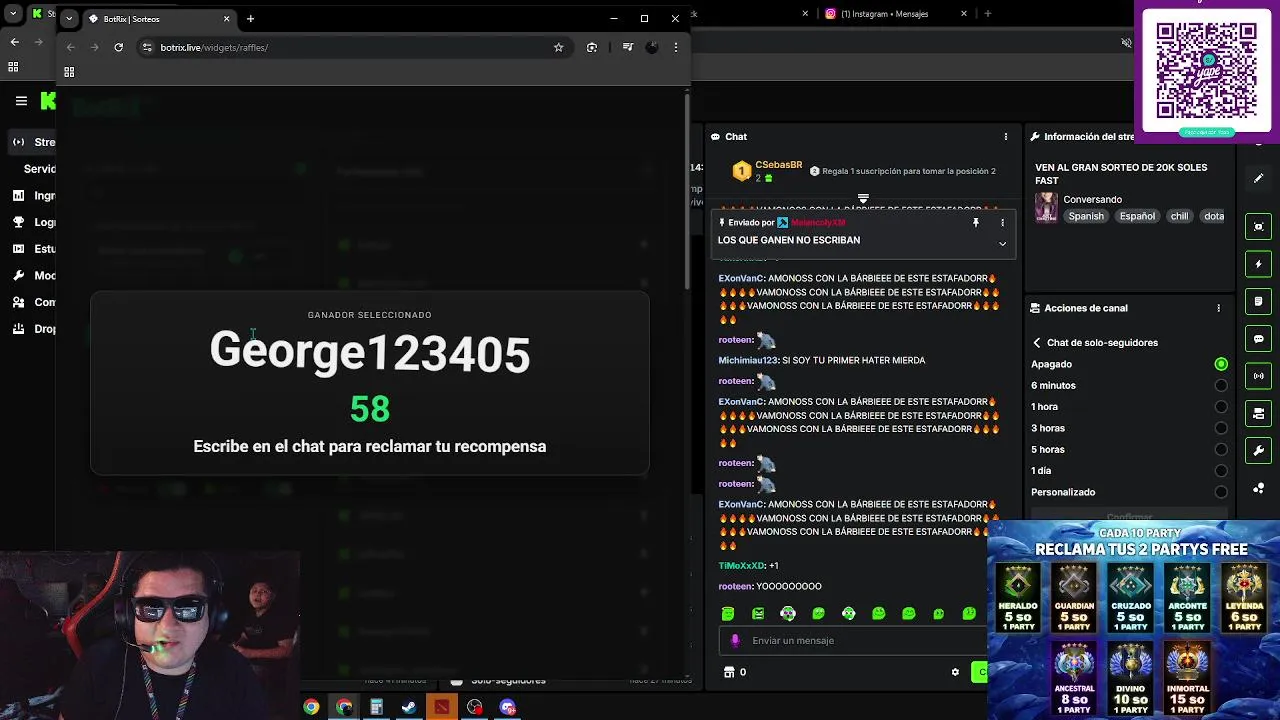Collapse the gift leaderboard with the arrow under CSebasBR

tap(863, 198)
